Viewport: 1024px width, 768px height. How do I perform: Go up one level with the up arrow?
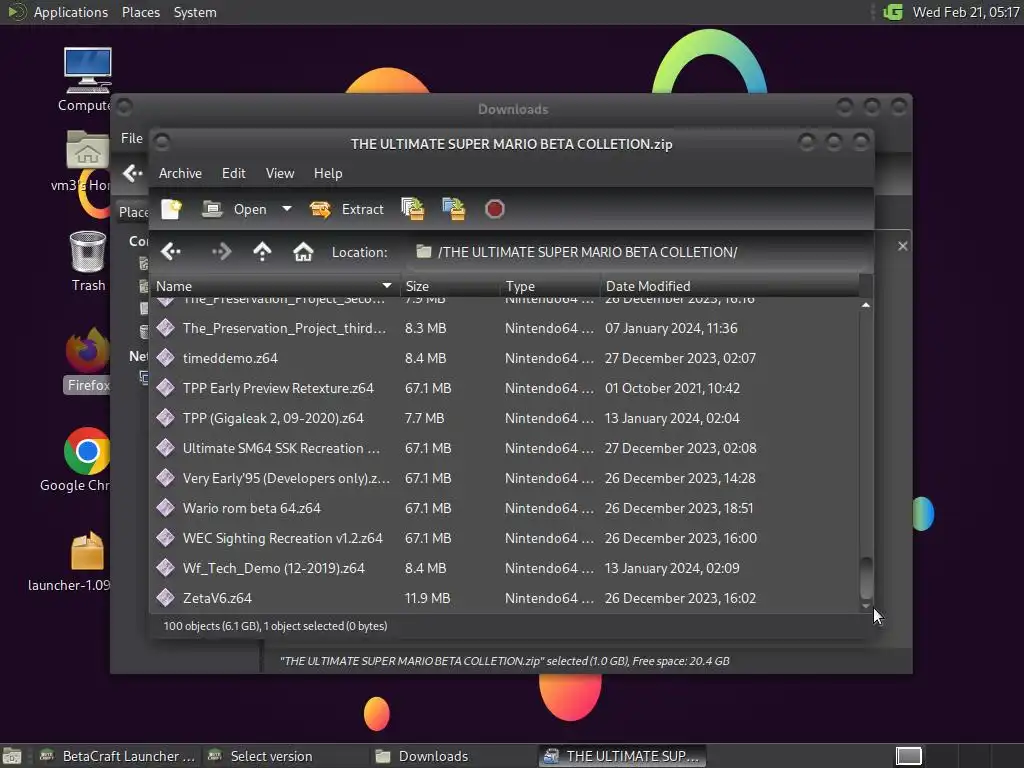point(263,251)
